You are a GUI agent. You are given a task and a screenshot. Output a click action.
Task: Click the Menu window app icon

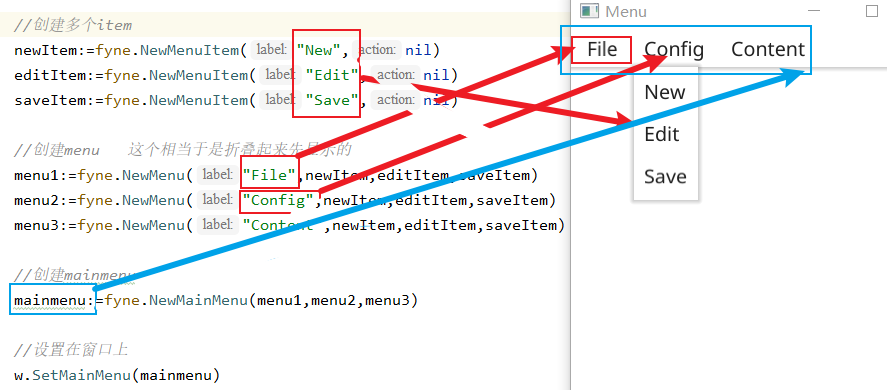coord(589,11)
